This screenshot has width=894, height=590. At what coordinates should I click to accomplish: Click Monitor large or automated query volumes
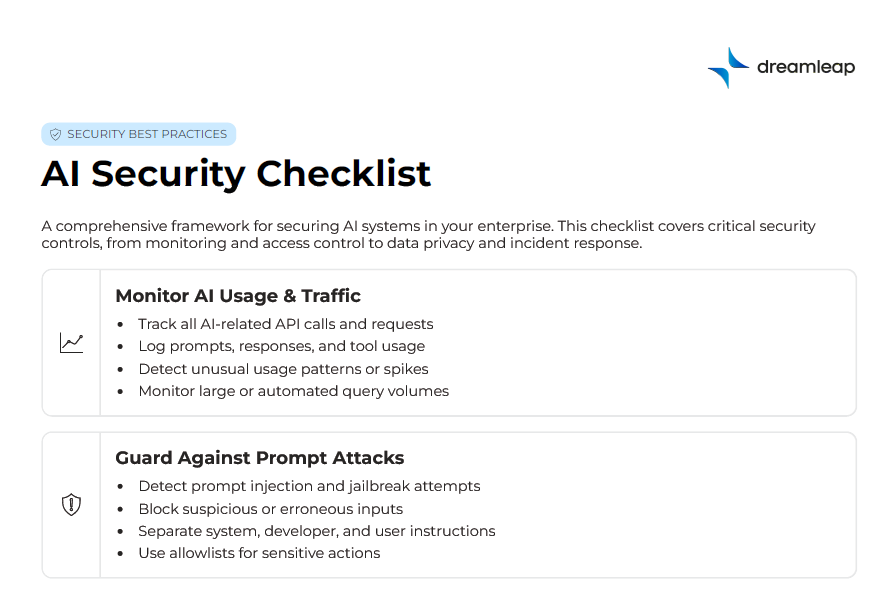294,391
